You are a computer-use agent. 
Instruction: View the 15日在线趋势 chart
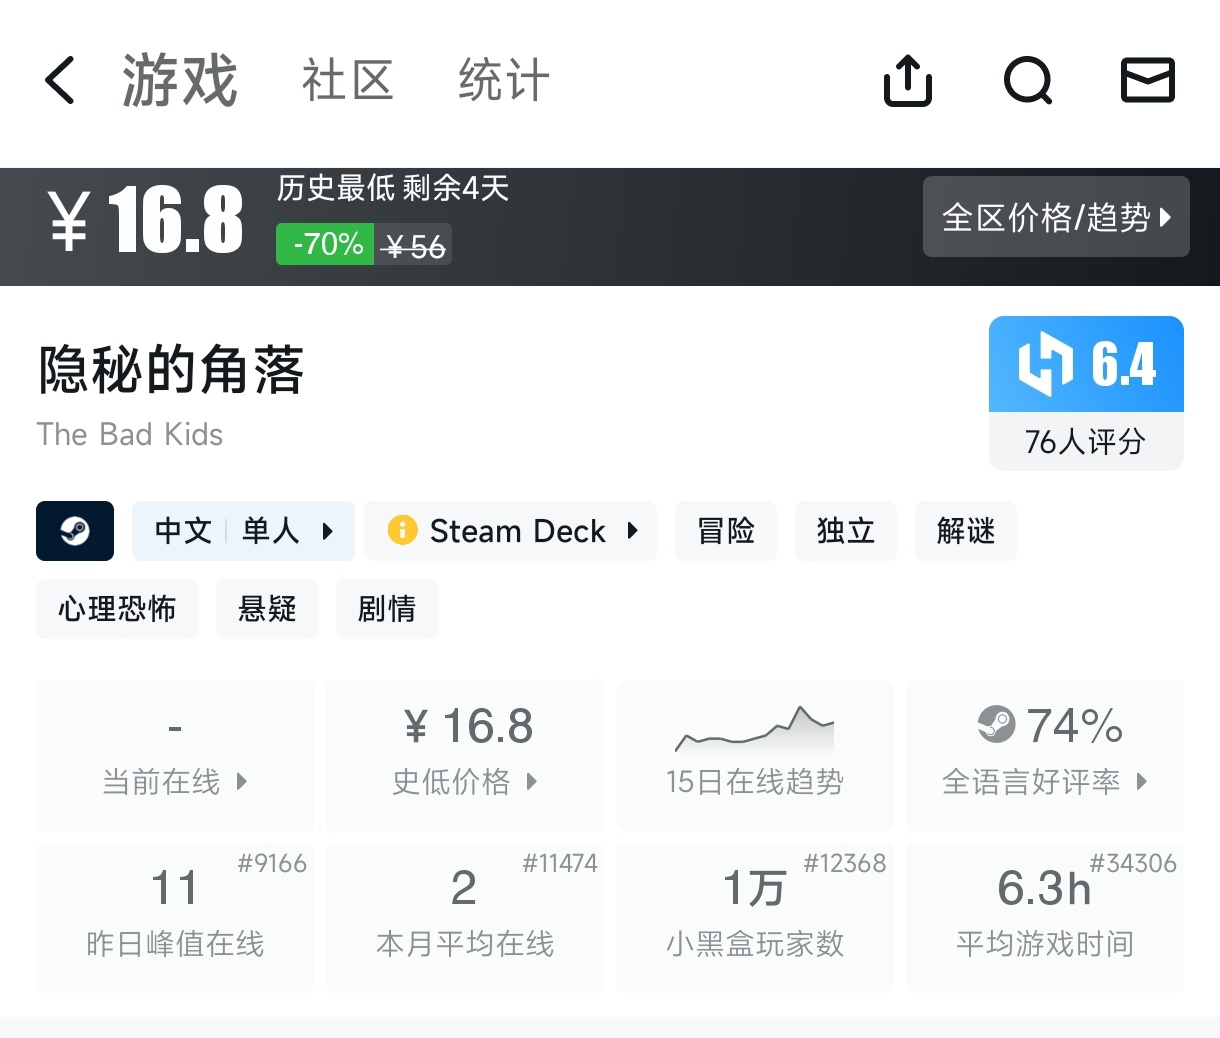point(755,756)
